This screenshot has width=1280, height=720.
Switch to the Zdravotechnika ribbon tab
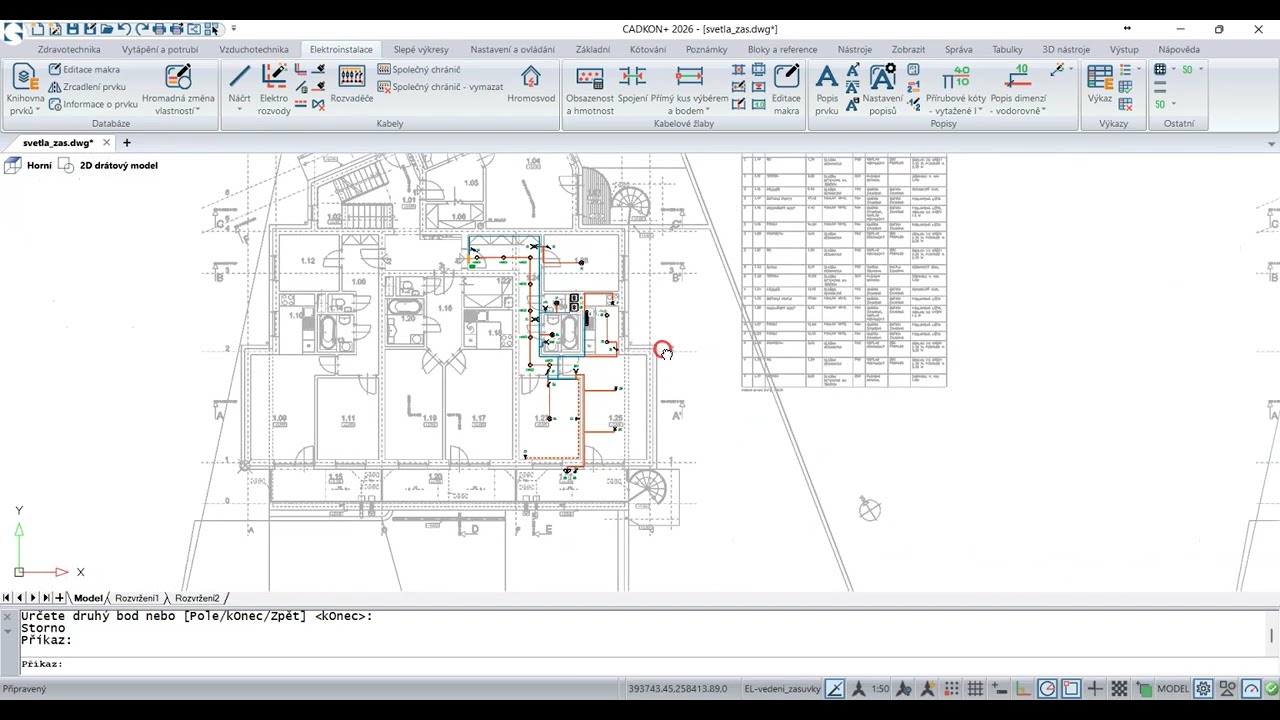coord(69,49)
